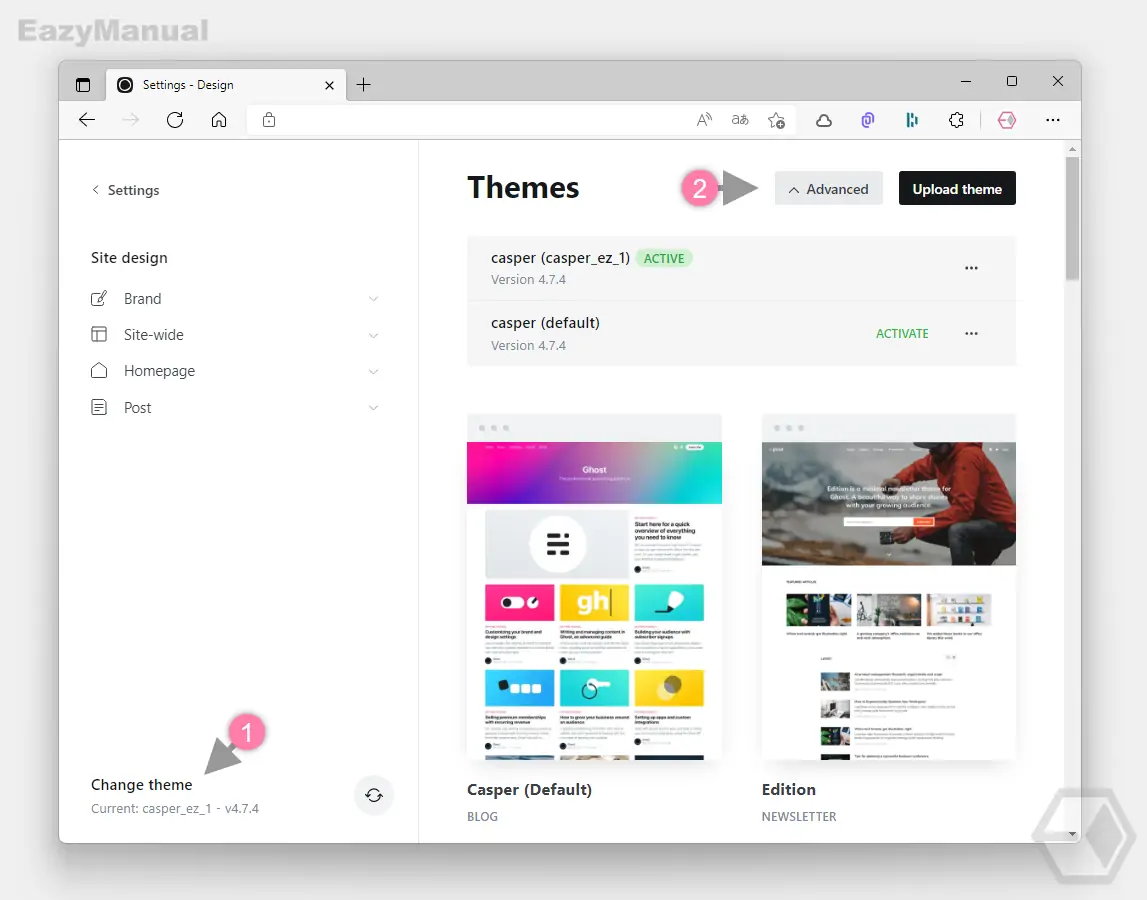Click the Casper (Default) theme title

[530, 790]
